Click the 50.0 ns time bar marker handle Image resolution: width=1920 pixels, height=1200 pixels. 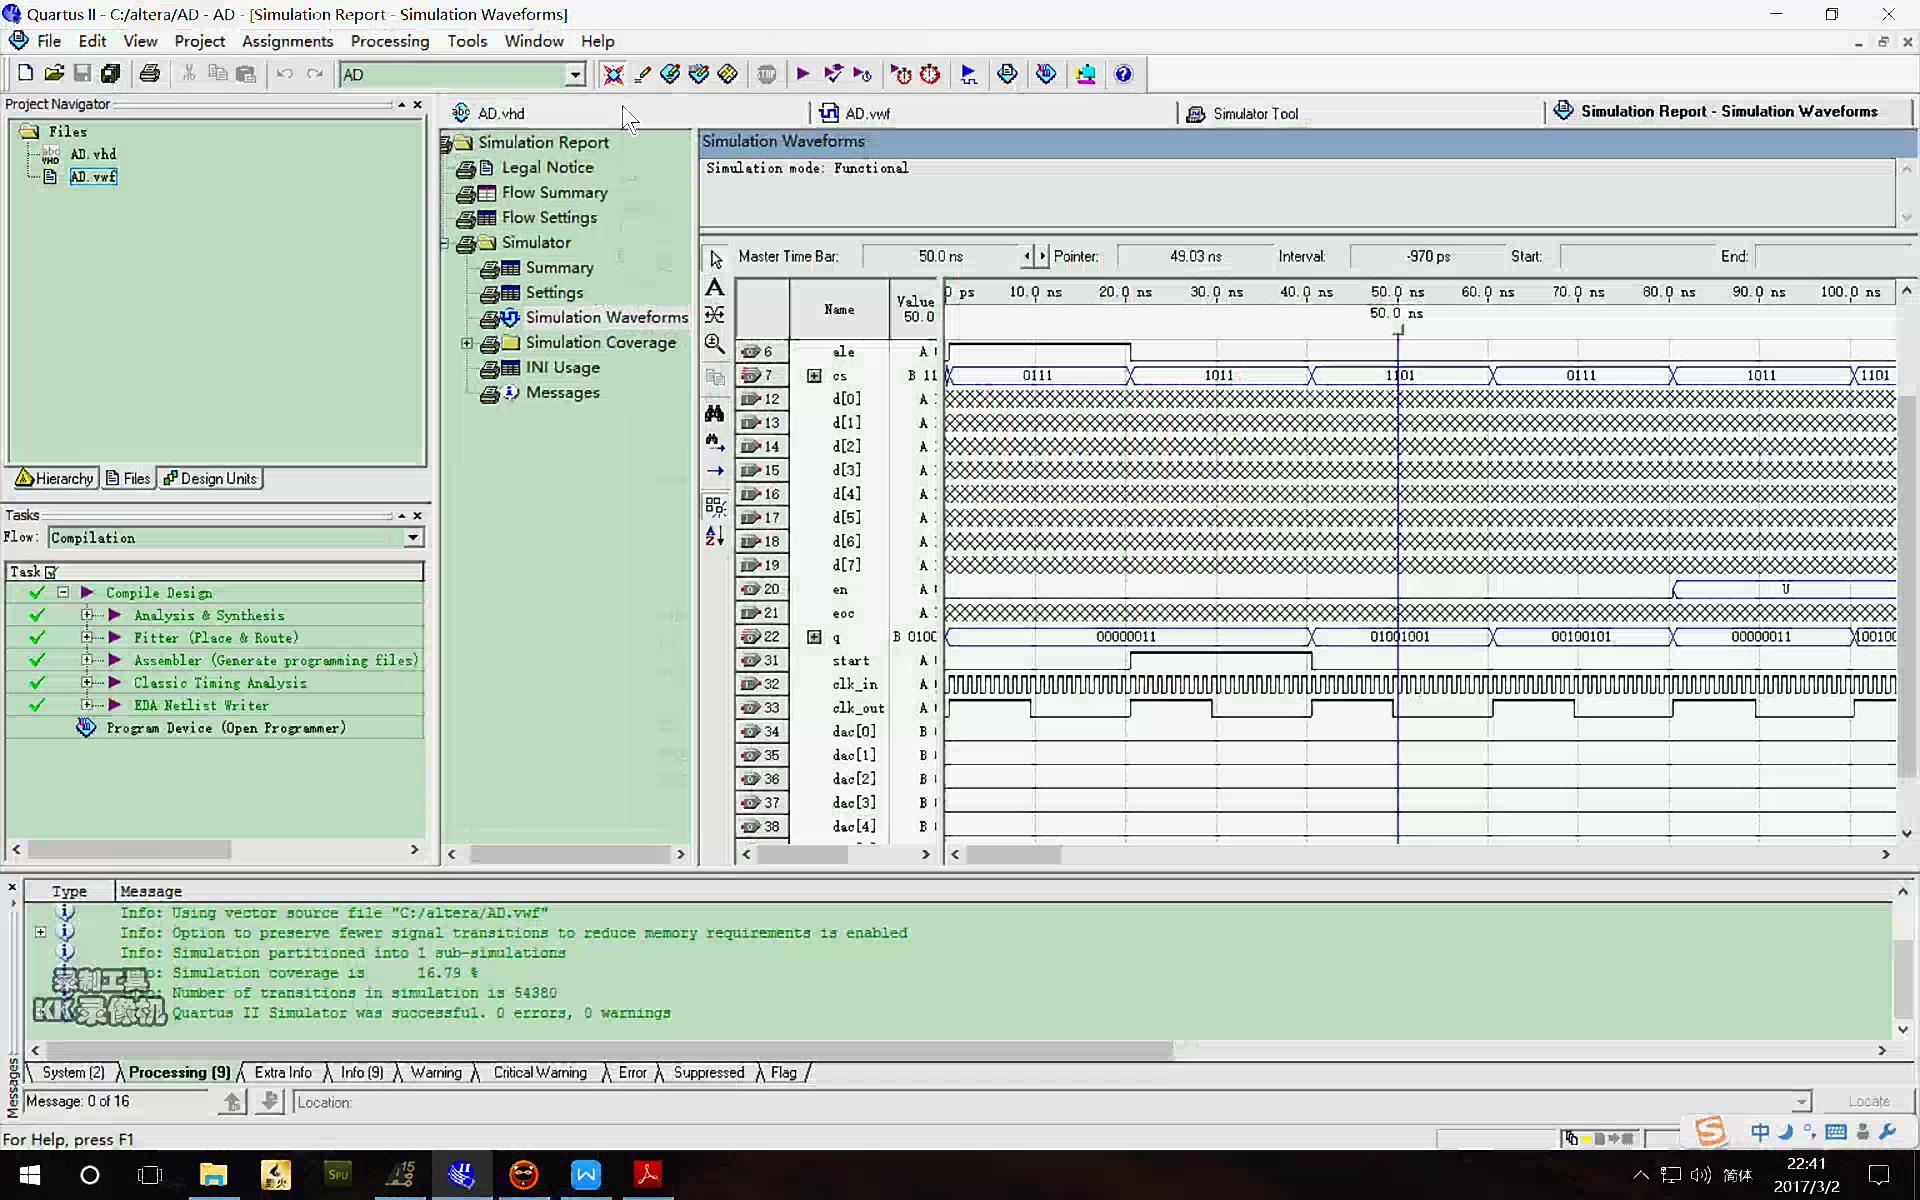[x=1398, y=329]
